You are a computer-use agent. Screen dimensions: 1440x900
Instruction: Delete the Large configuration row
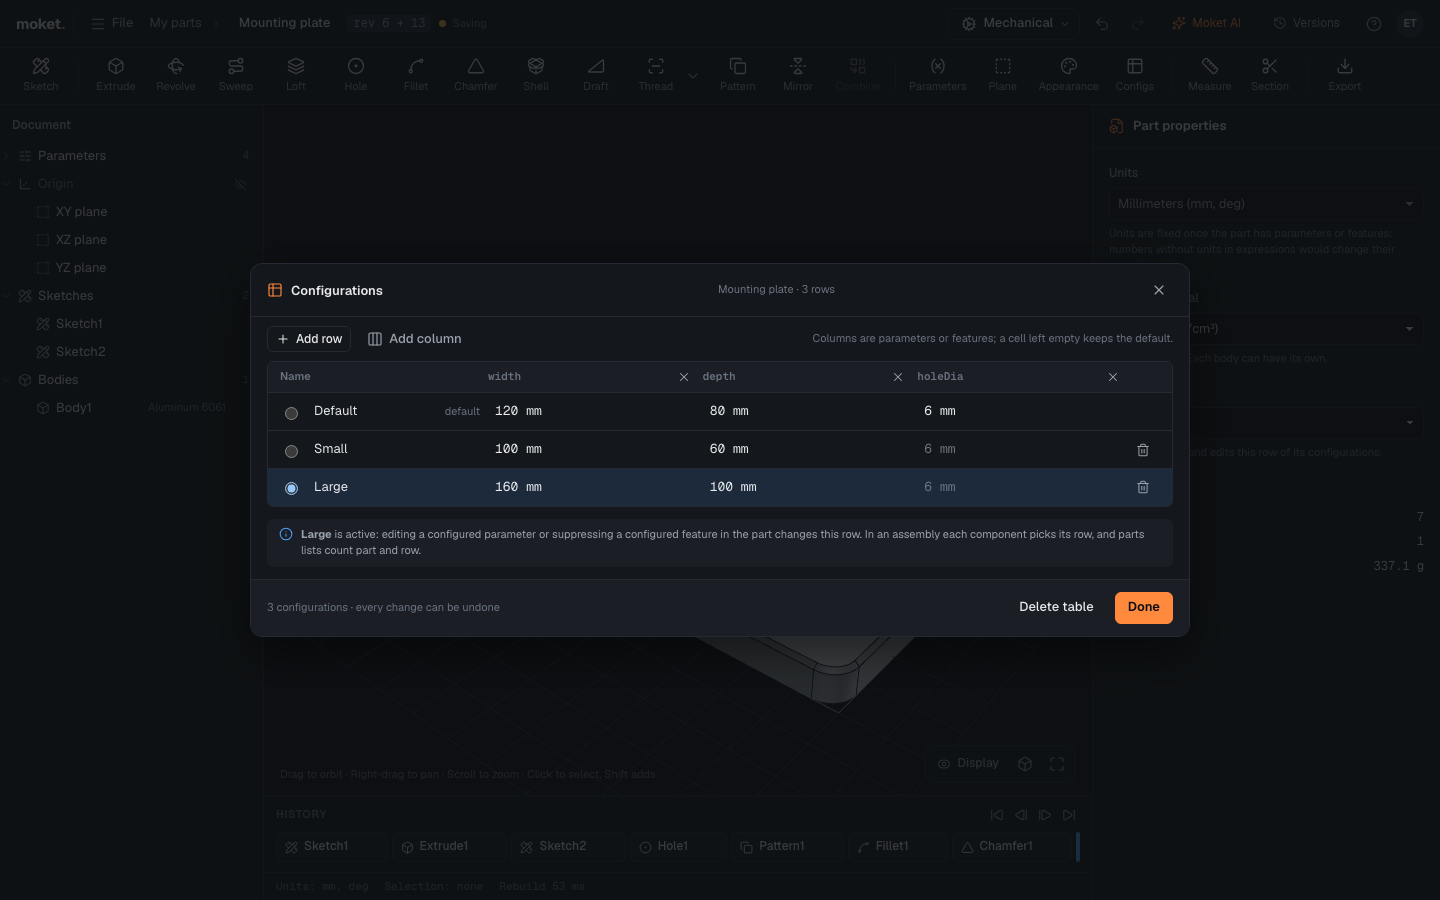[1143, 487]
